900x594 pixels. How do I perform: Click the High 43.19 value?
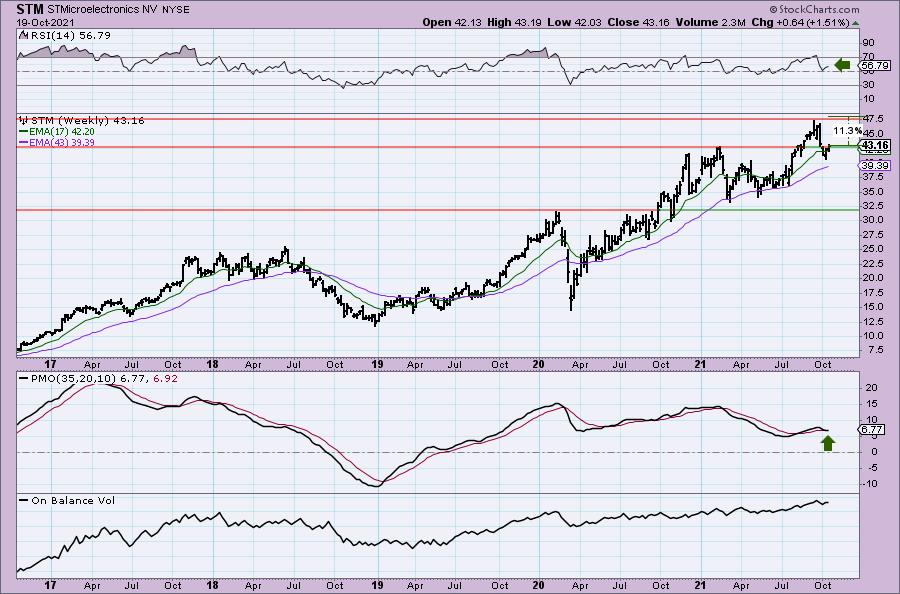pos(515,22)
